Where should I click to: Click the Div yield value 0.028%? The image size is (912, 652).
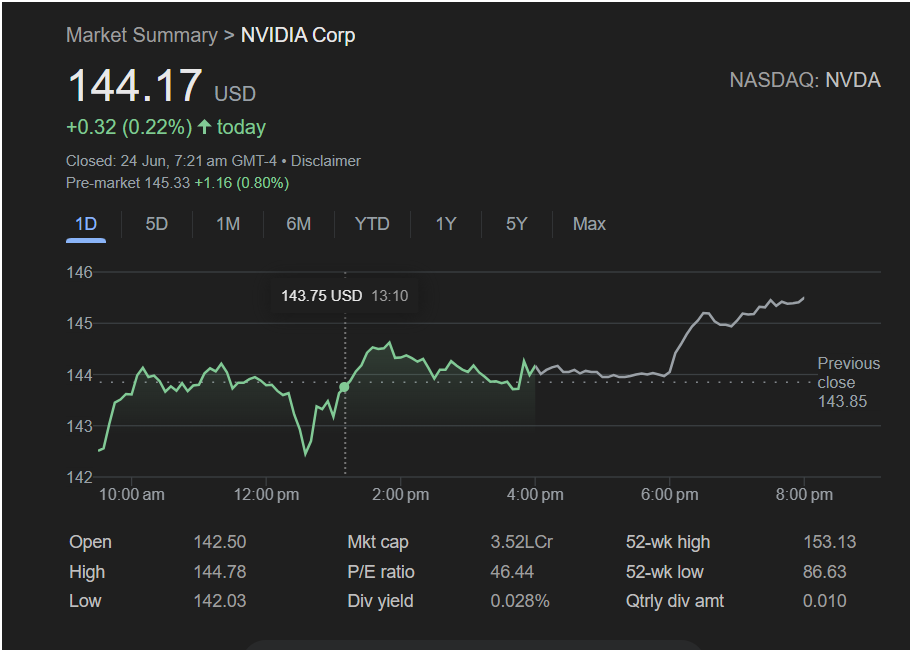(520, 601)
